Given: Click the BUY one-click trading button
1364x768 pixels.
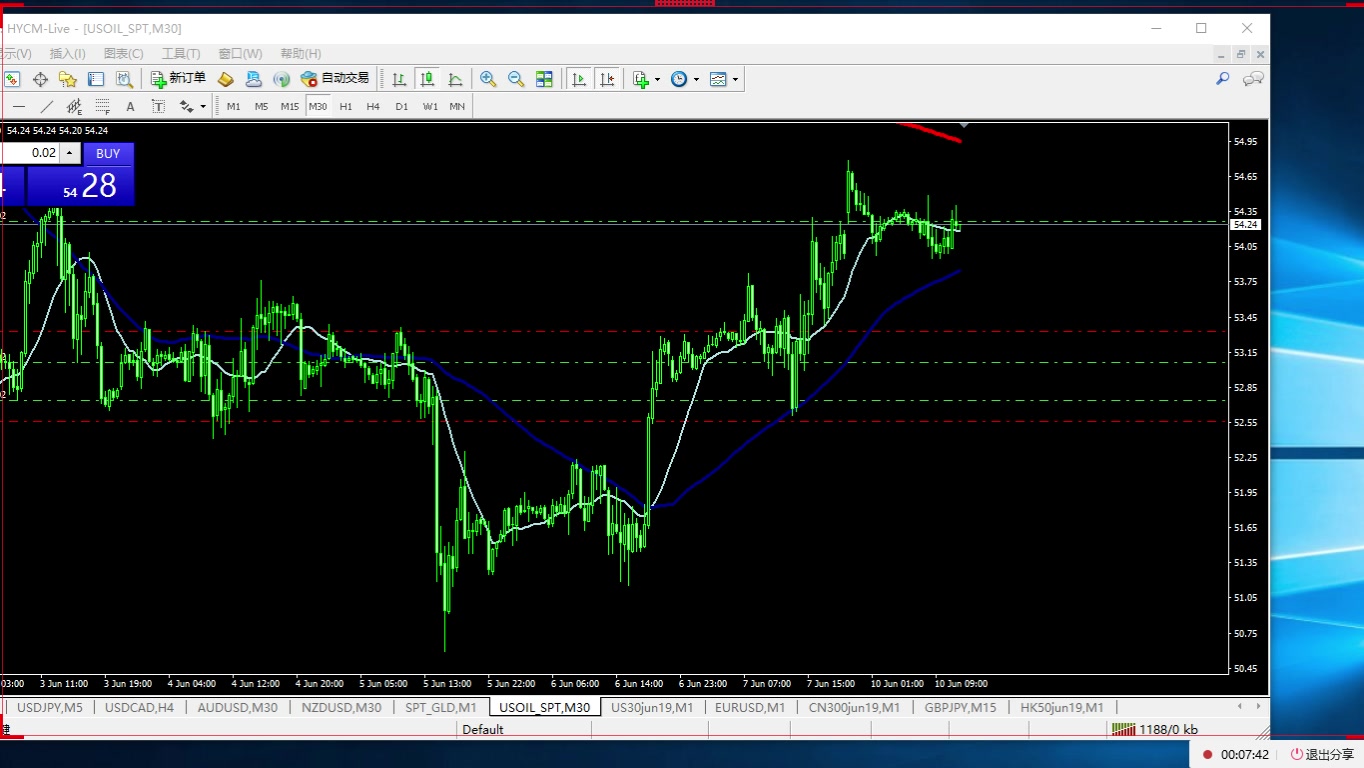Looking at the screenshot, I should pyautogui.click(x=108, y=154).
